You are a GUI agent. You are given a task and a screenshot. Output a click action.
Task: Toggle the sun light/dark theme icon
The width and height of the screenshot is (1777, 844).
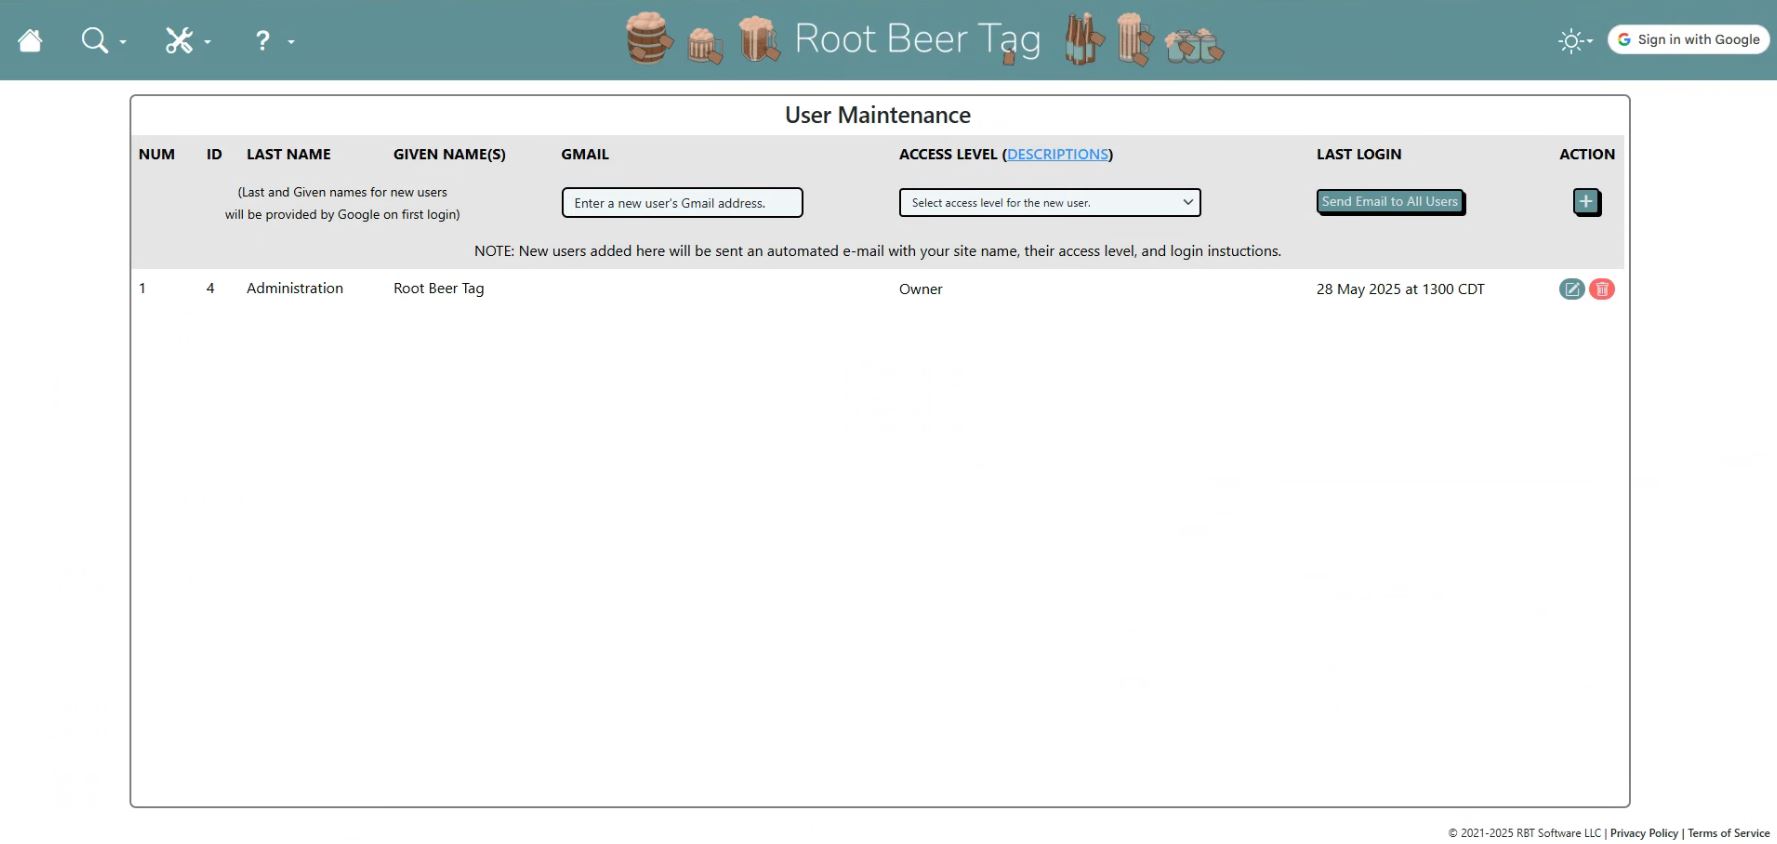point(1571,41)
